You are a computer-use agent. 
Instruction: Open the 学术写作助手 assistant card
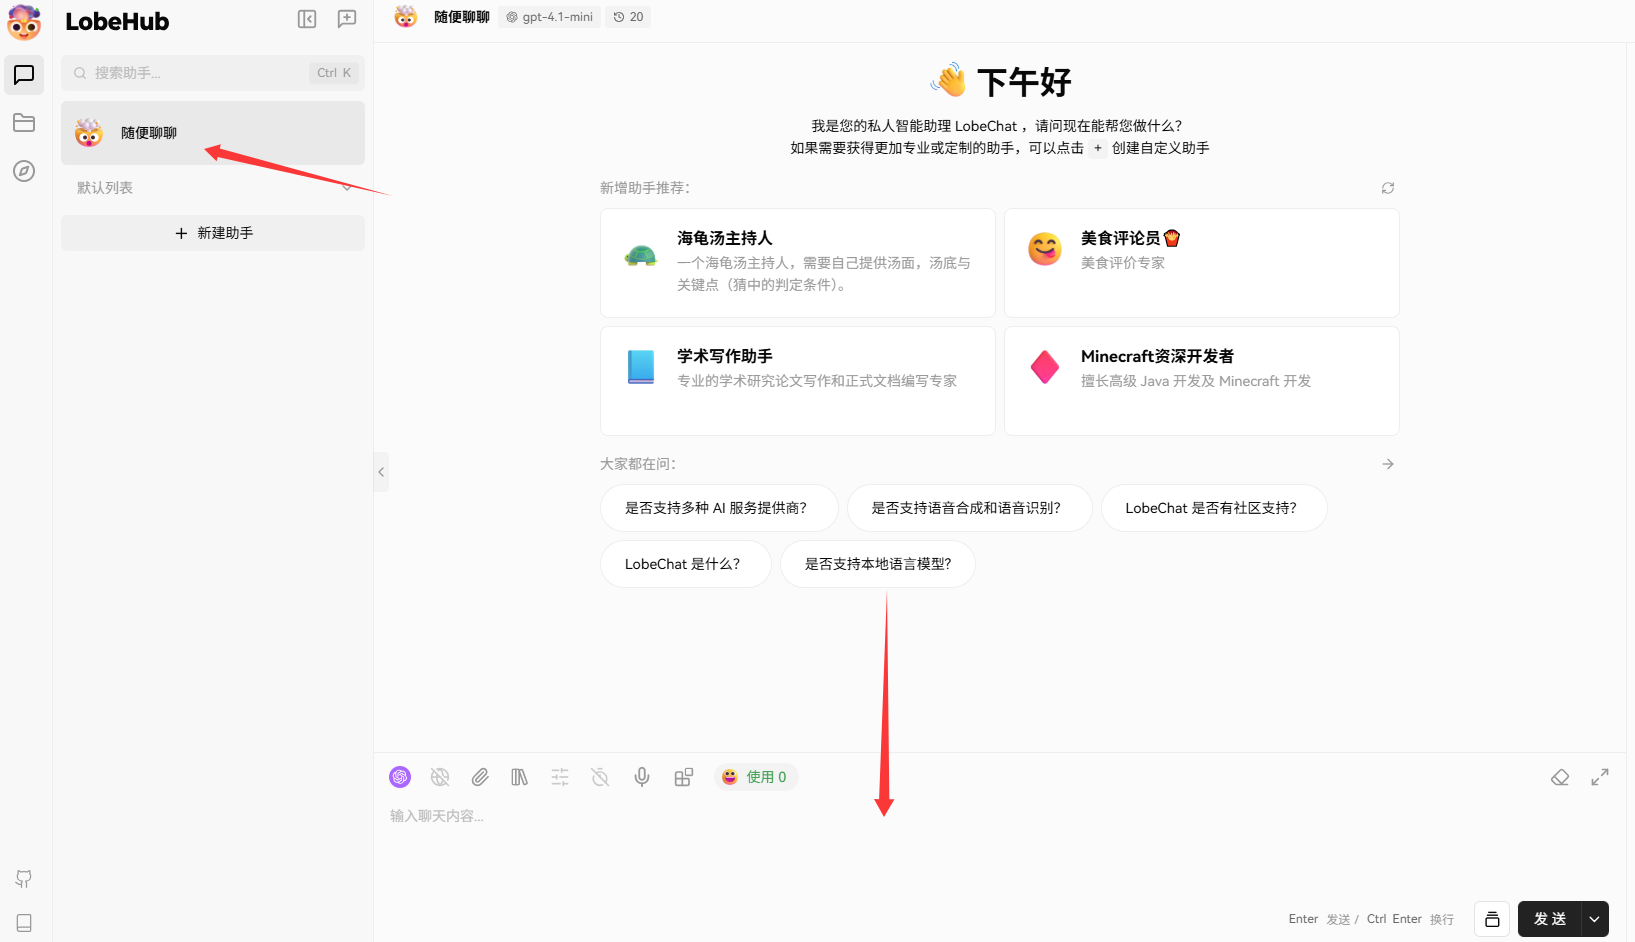[798, 381]
